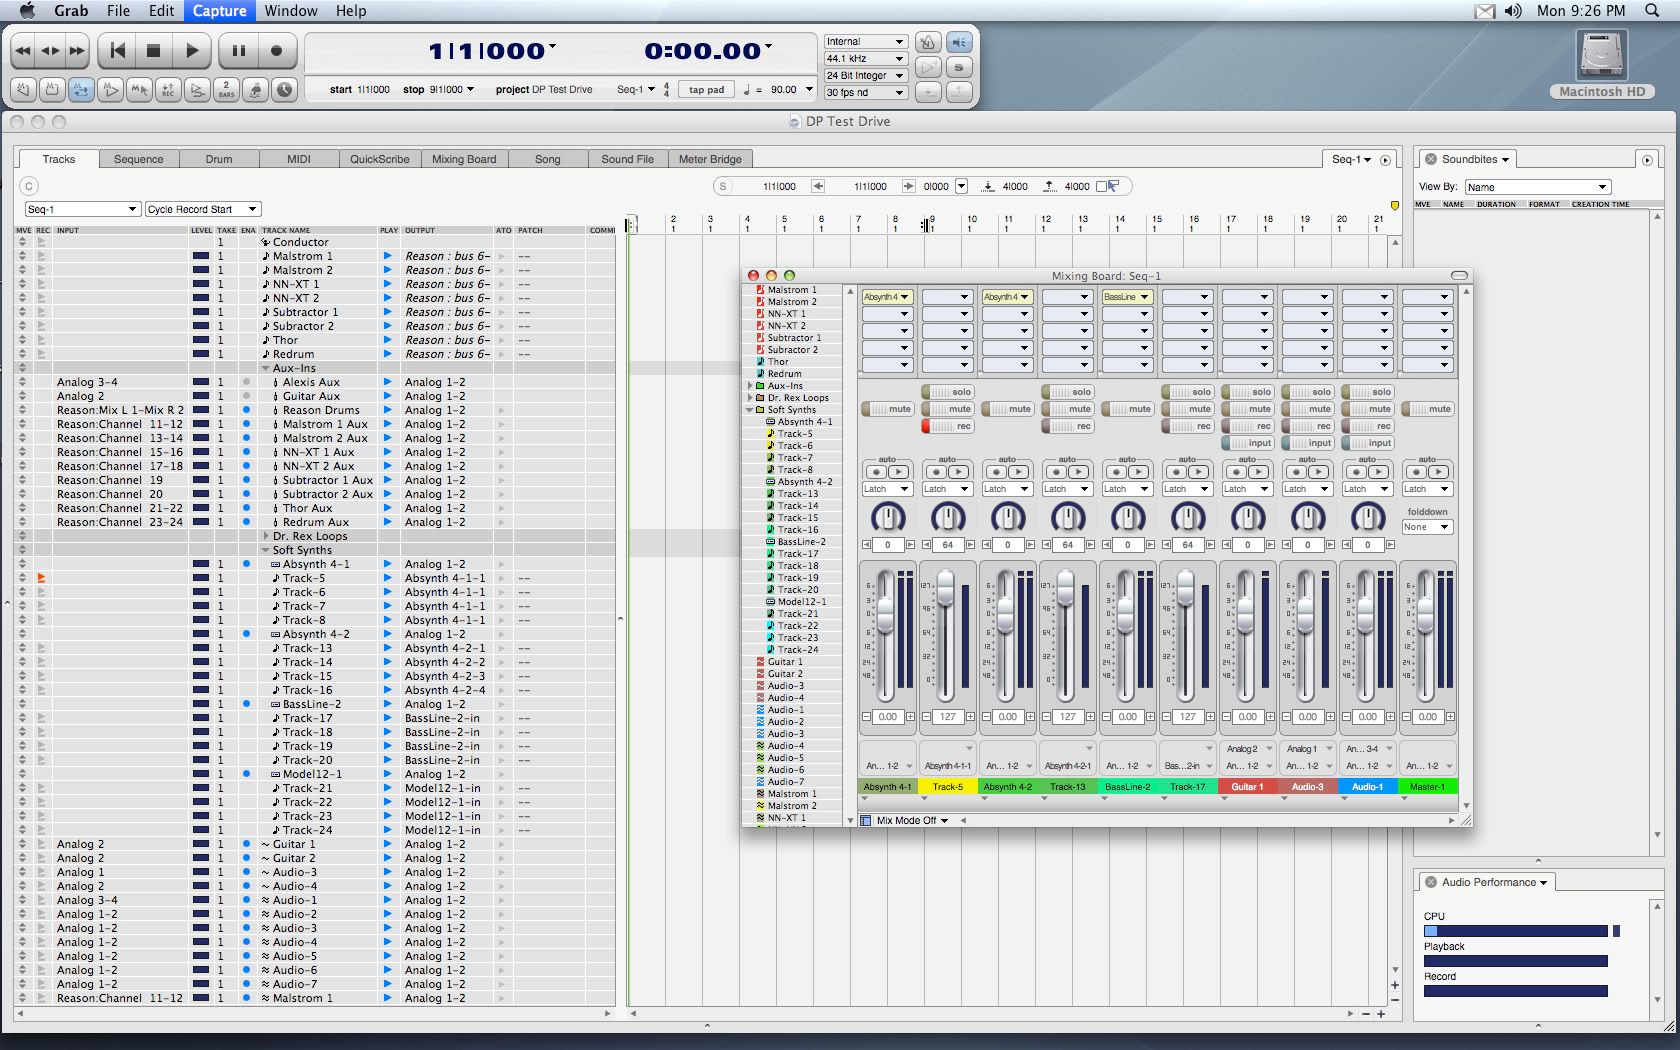Click Absynth 4-1 automation play button
Viewport: 1680px width, 1050px height.
(898, 472)
